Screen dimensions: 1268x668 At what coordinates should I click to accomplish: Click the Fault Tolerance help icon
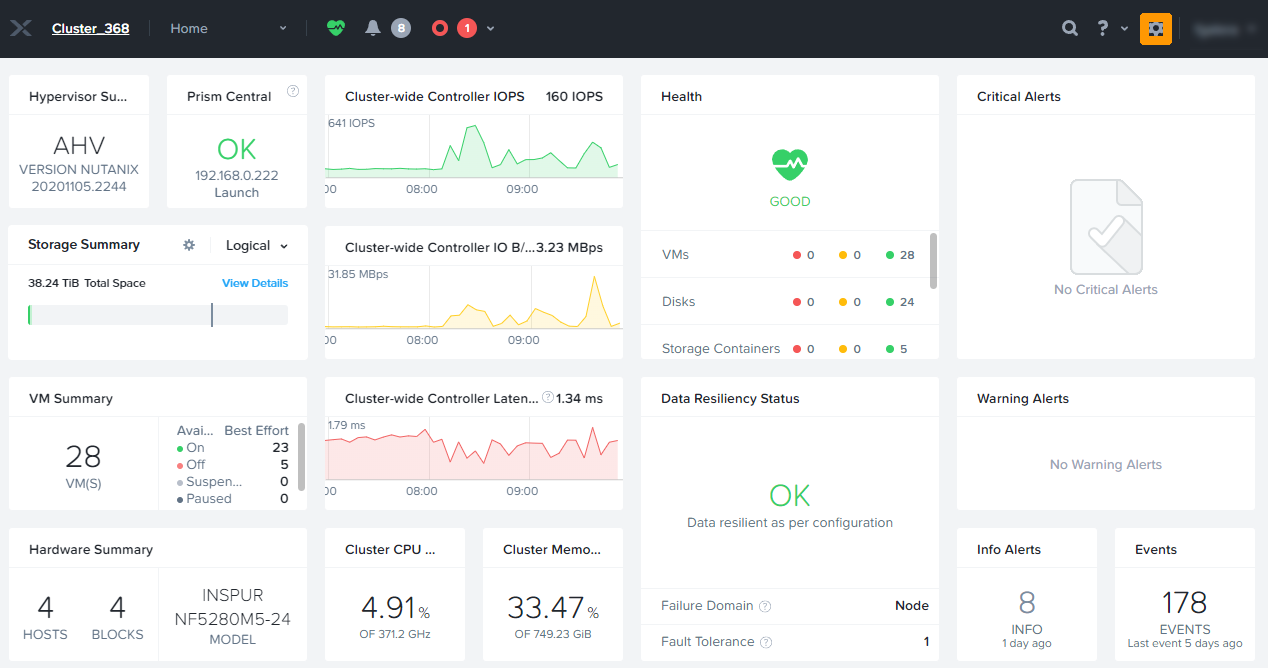(x=766, y=642)
